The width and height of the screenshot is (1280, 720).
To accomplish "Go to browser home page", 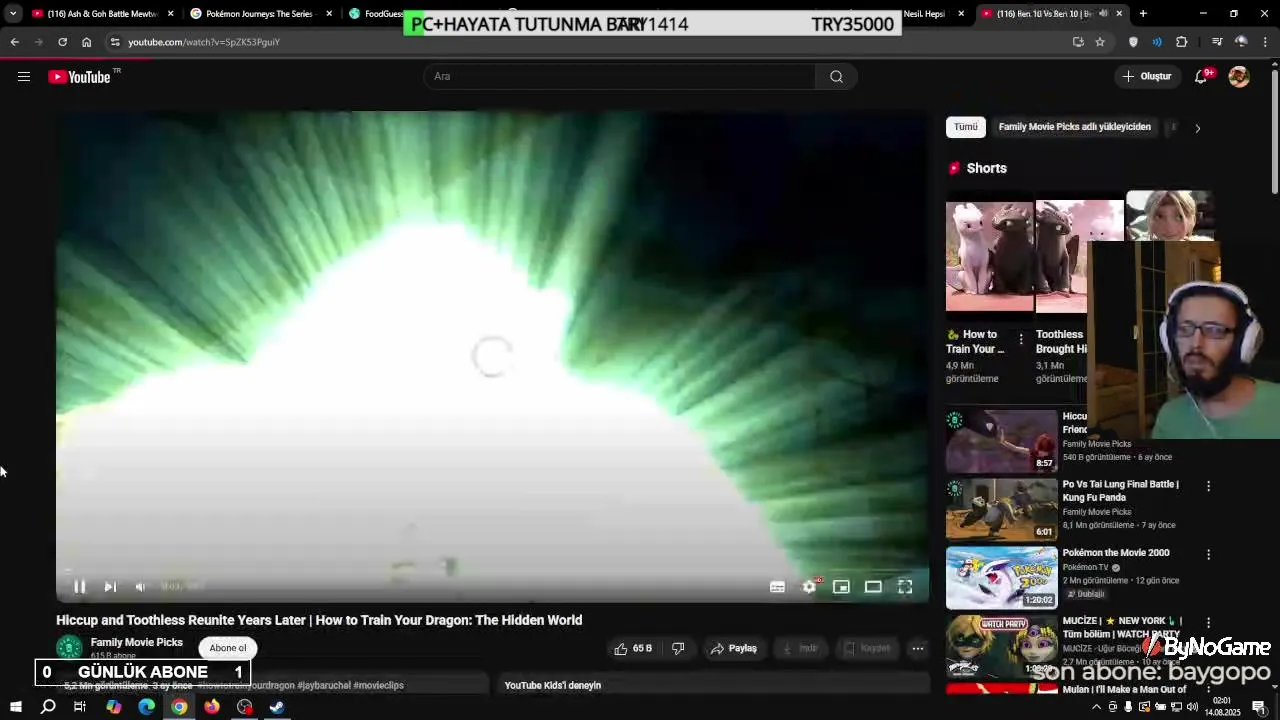I will click(86, 42).
